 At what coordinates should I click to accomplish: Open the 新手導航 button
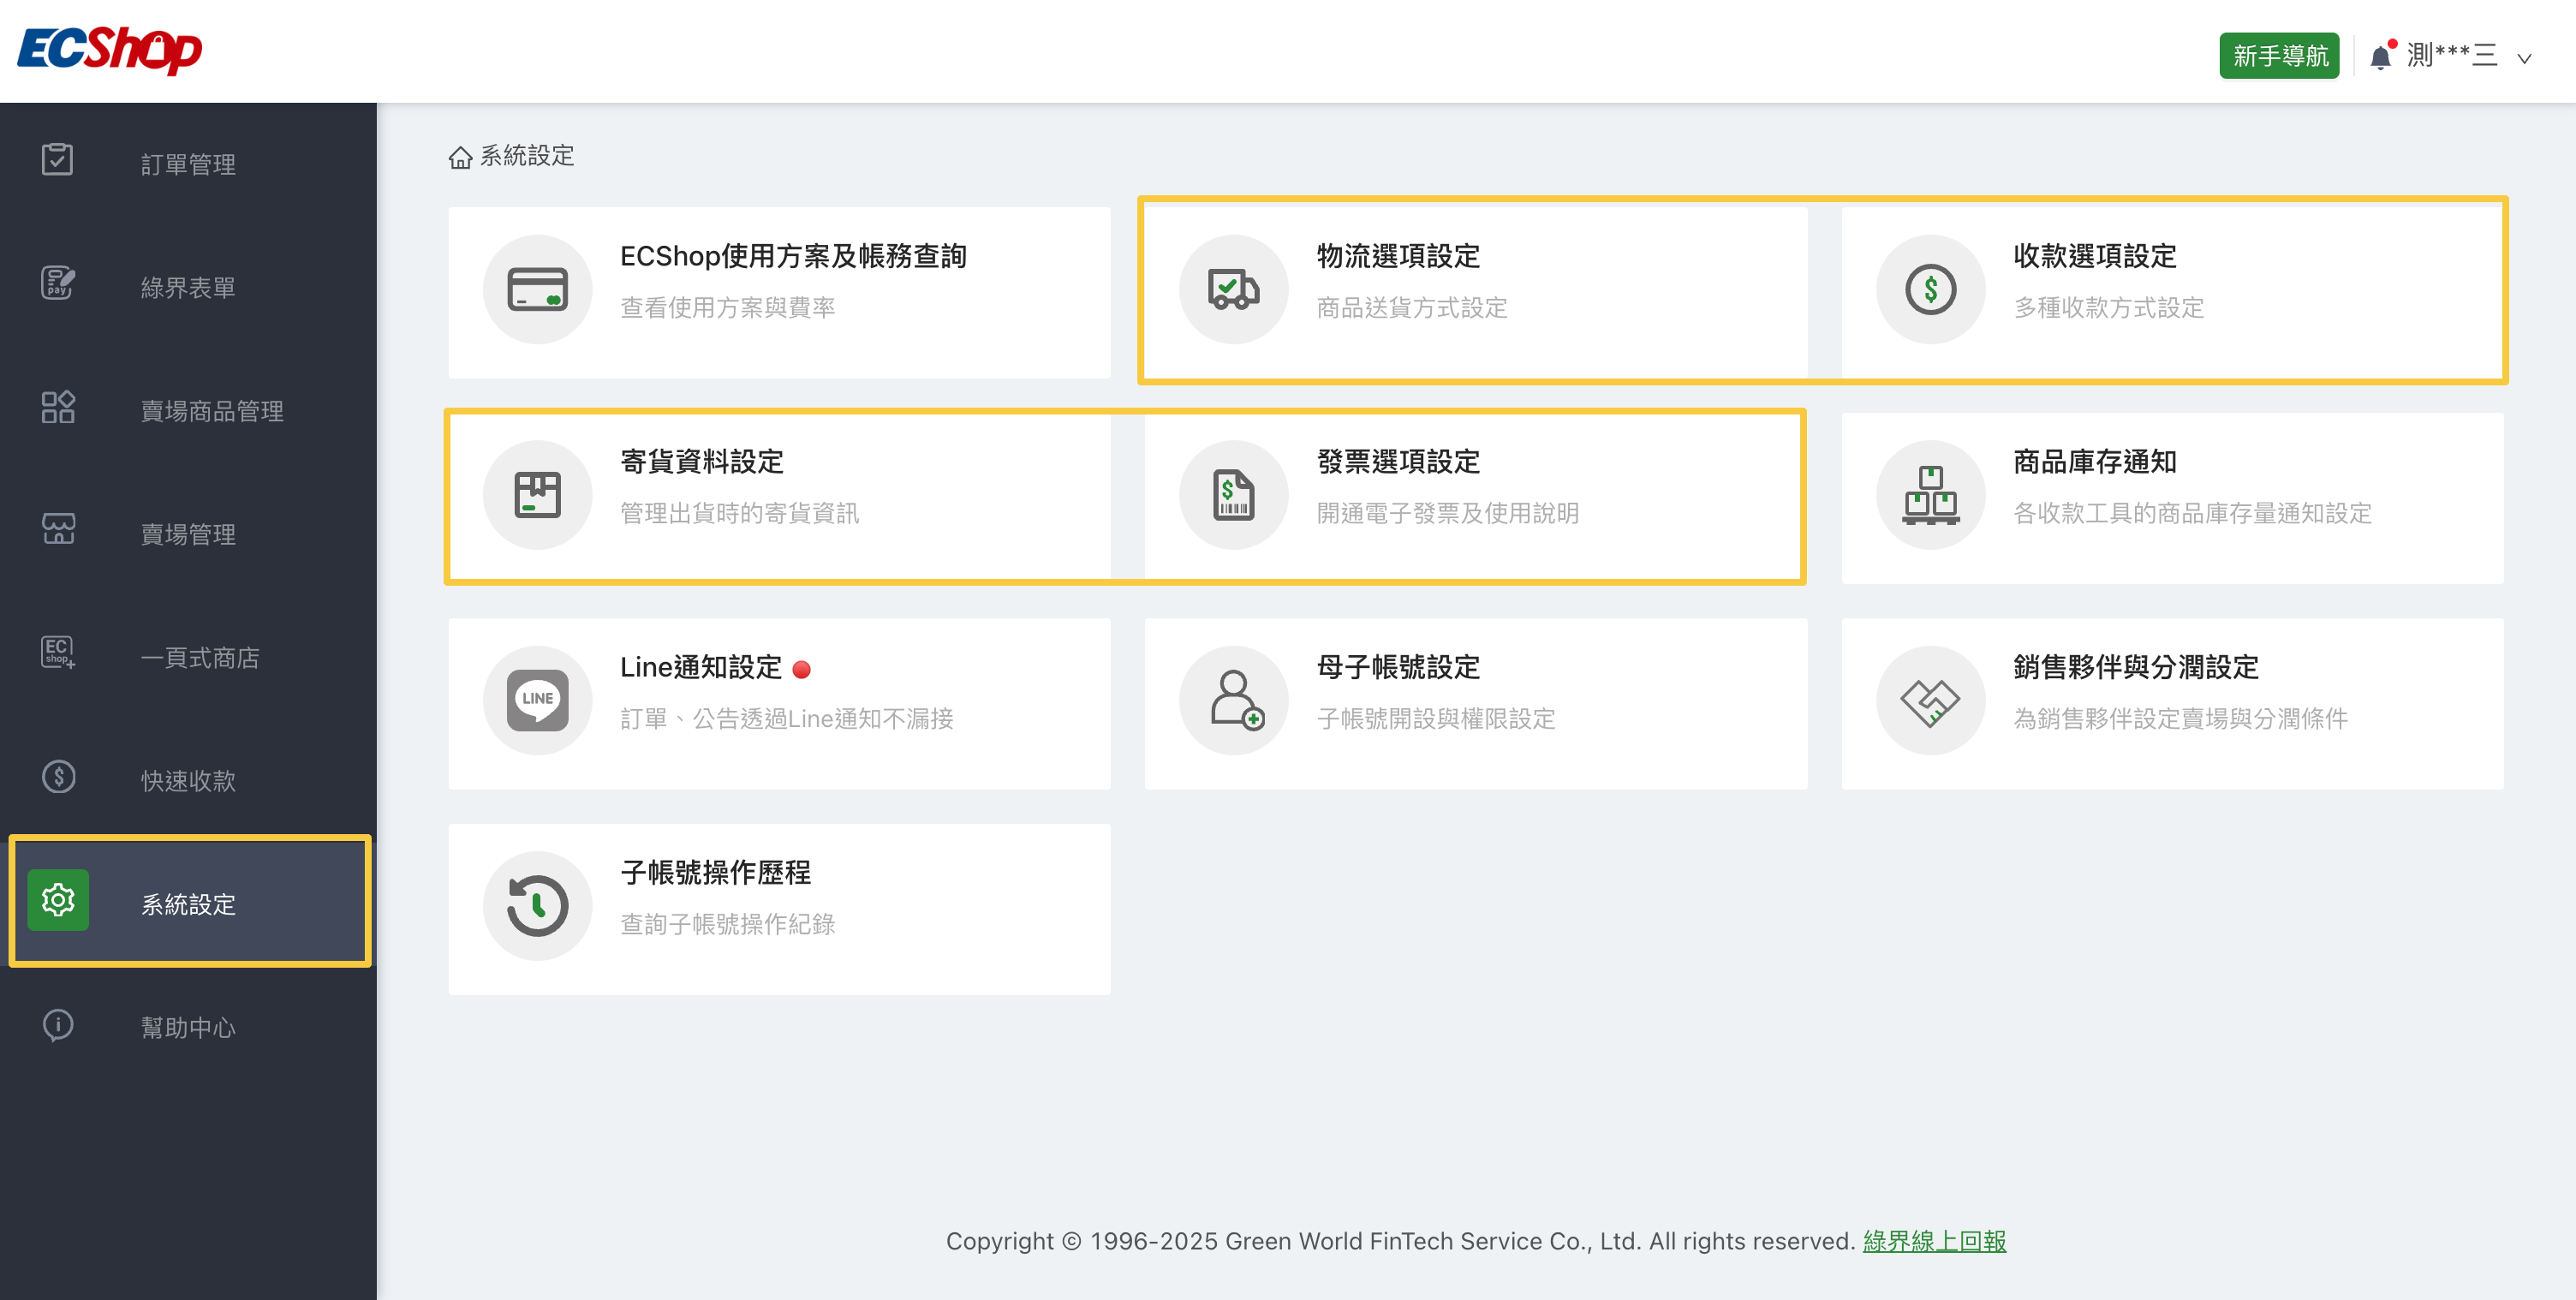2279,55
